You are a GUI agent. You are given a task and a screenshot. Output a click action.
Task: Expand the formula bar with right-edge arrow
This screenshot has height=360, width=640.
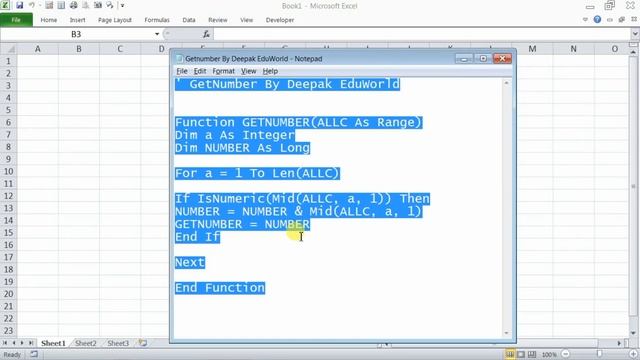pyautogui.click(x=635, y=34)
